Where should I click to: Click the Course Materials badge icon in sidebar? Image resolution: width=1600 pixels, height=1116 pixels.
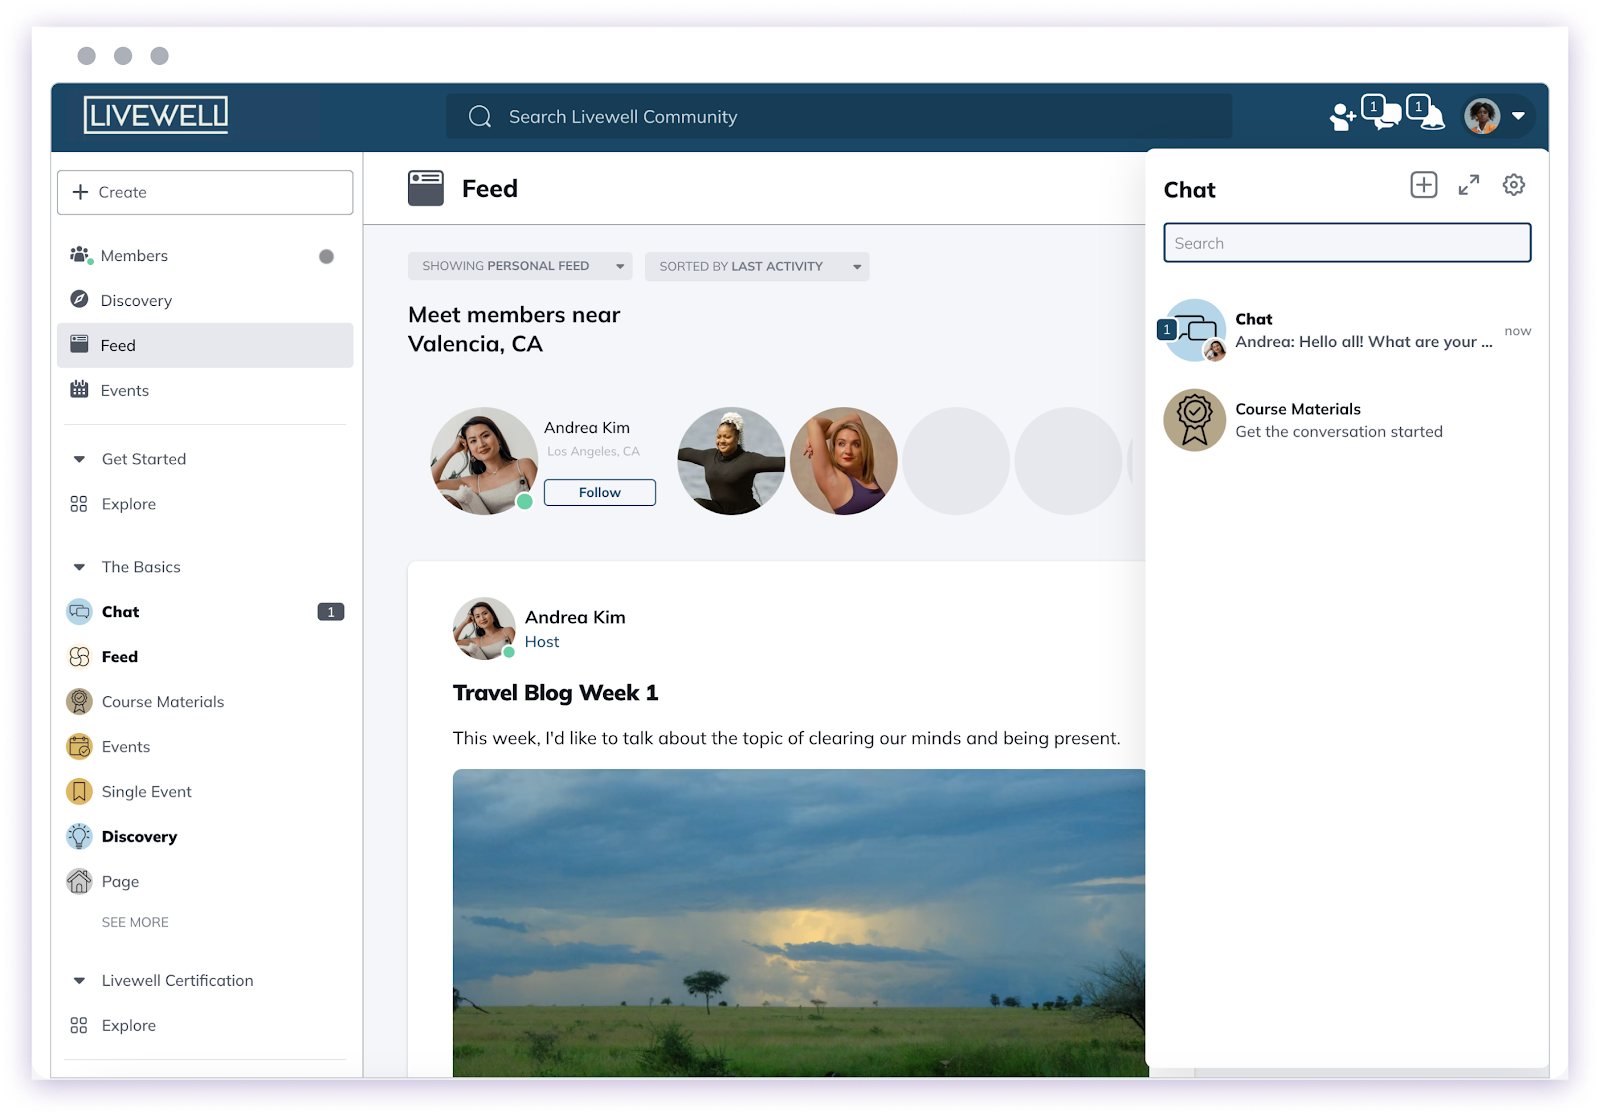(79, 701)
